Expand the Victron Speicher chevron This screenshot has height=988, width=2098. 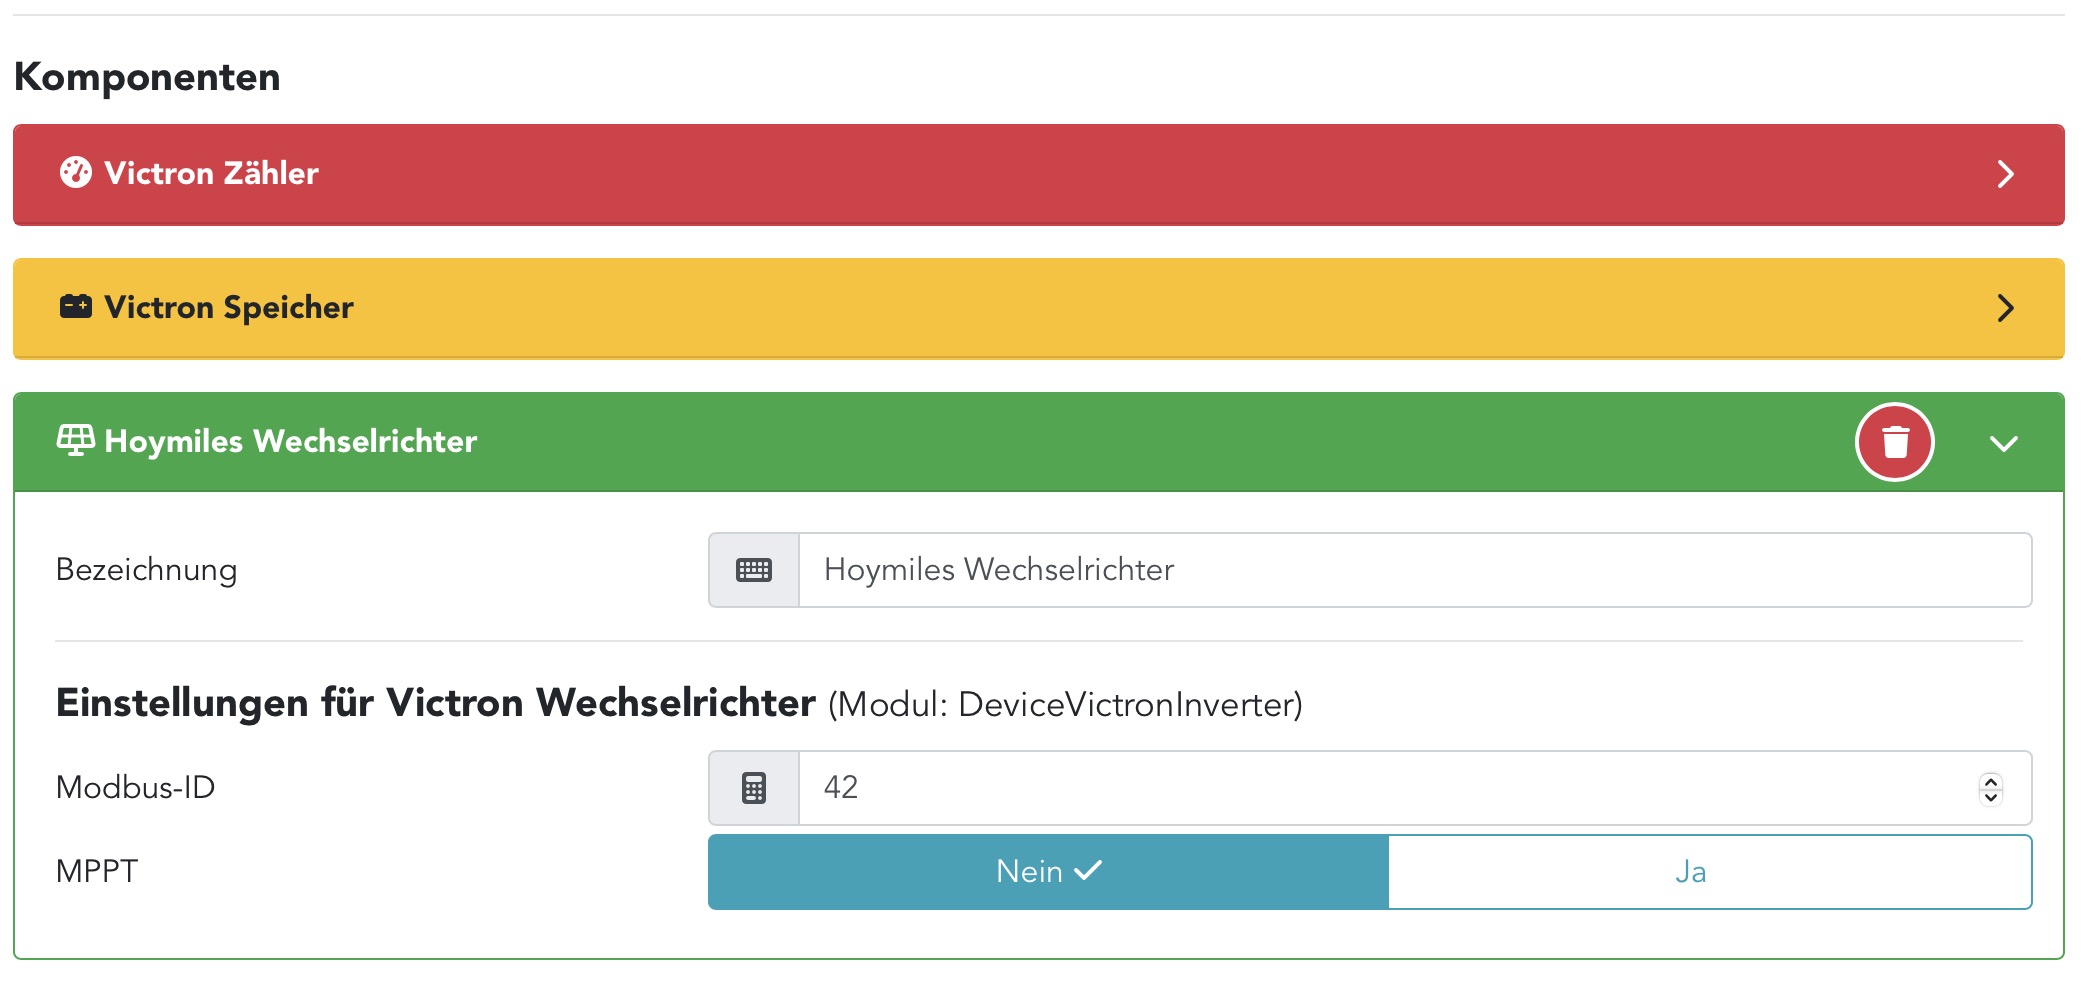tap(2005, 308)
